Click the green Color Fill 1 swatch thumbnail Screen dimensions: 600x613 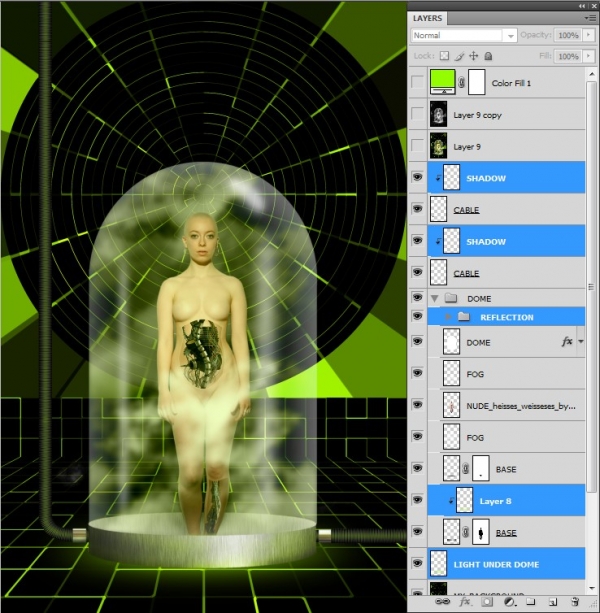pos(442,82)
